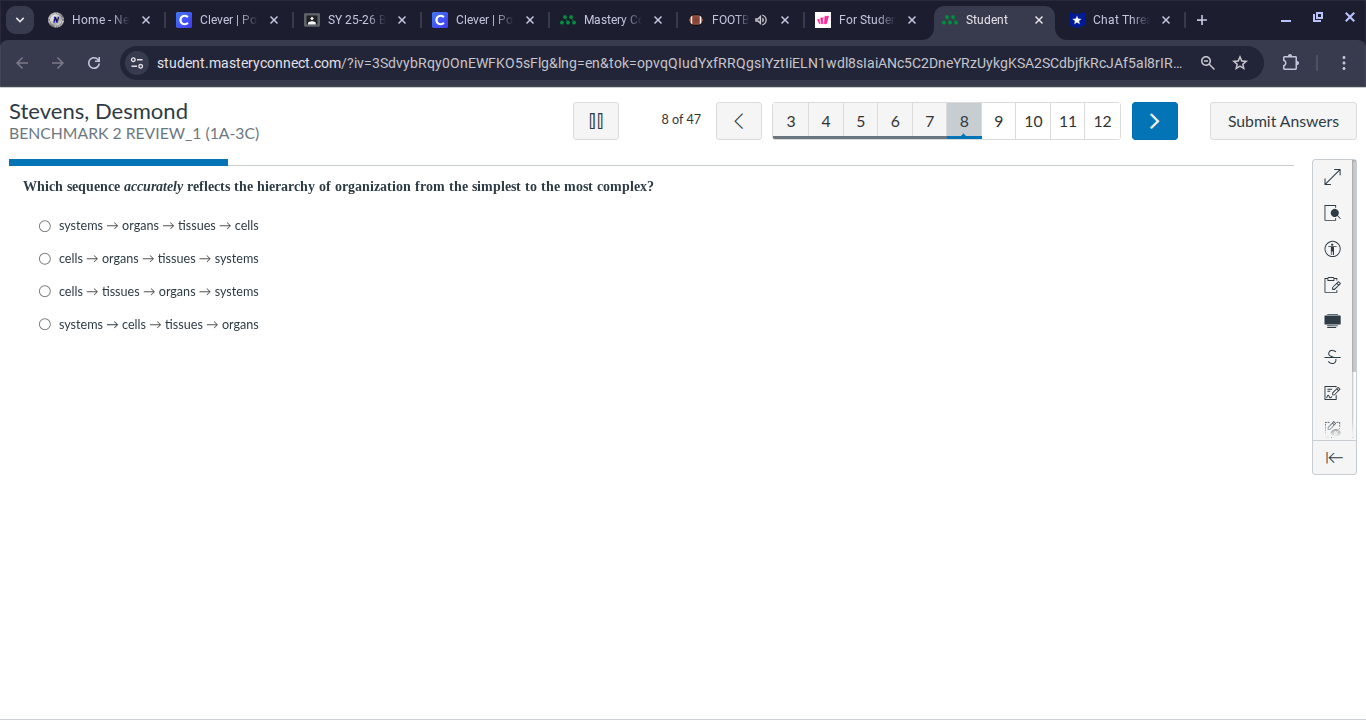1366x720 pixels.
Task: Open the fullscreen expand tool
Action: coord(1332,177)
